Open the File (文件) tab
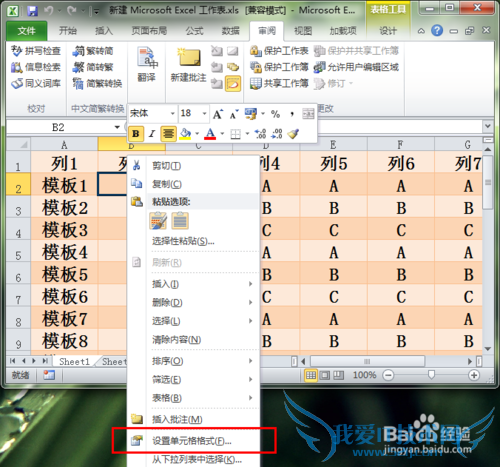 pyautogui.click(x=27, y=31)
